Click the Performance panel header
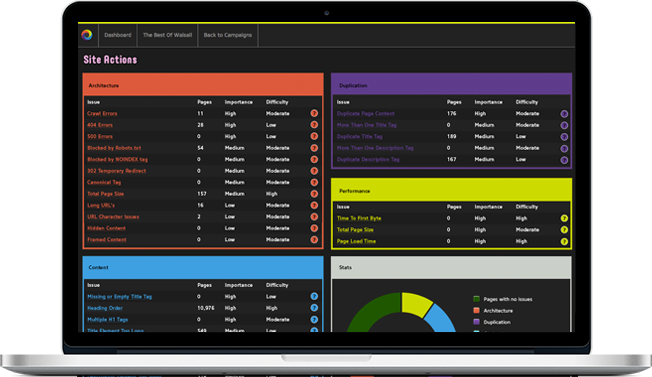This screenshot has height=377, width=652. [452, 190]
